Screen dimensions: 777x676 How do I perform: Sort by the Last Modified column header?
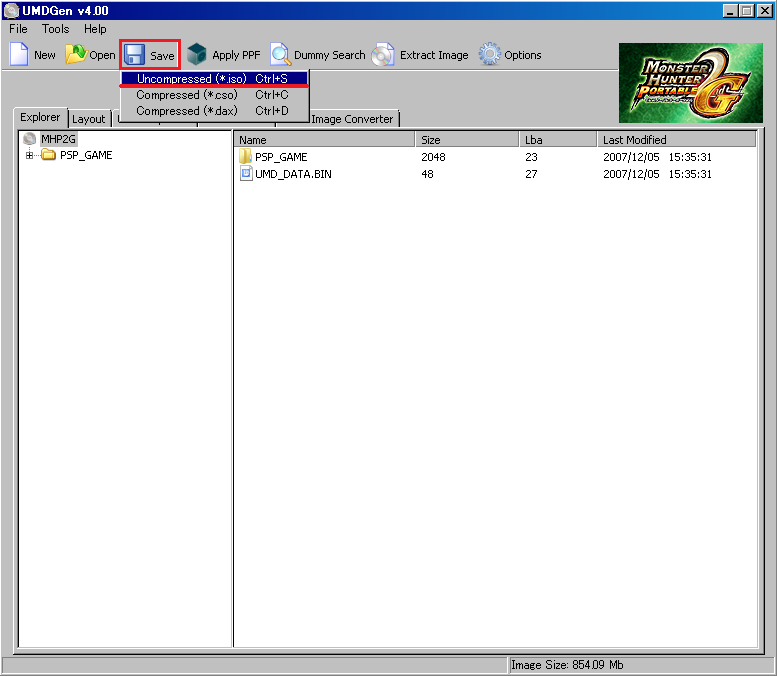click(x=676, y=140)
